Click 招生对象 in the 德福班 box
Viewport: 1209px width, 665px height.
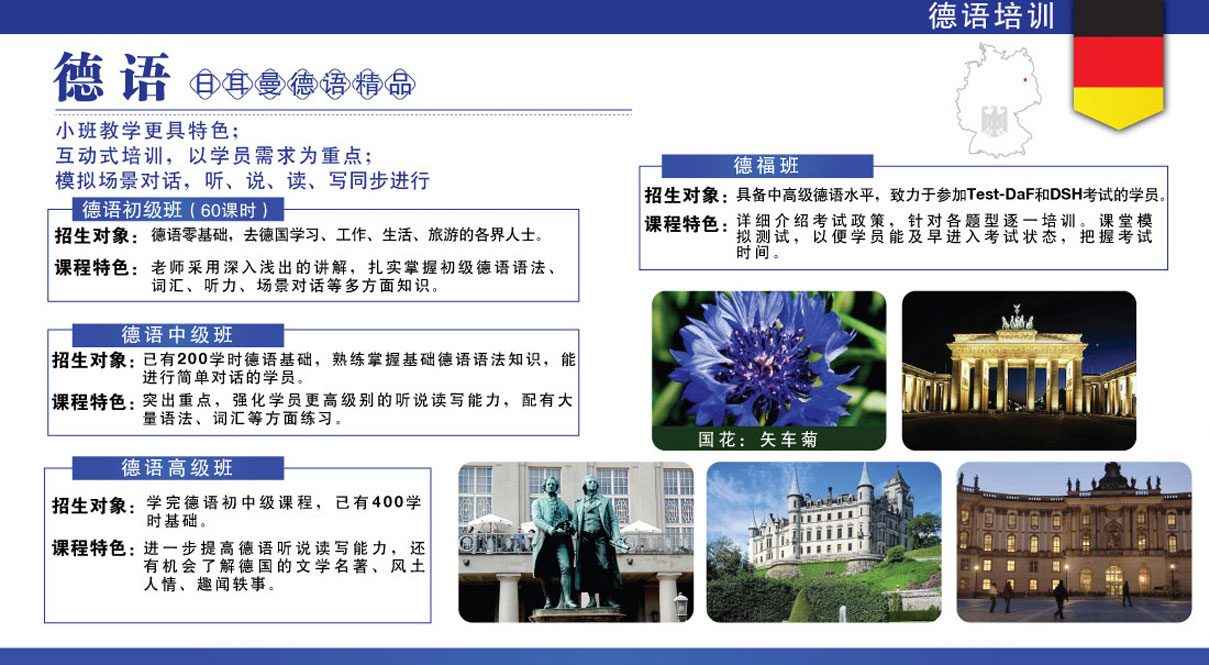685,195
